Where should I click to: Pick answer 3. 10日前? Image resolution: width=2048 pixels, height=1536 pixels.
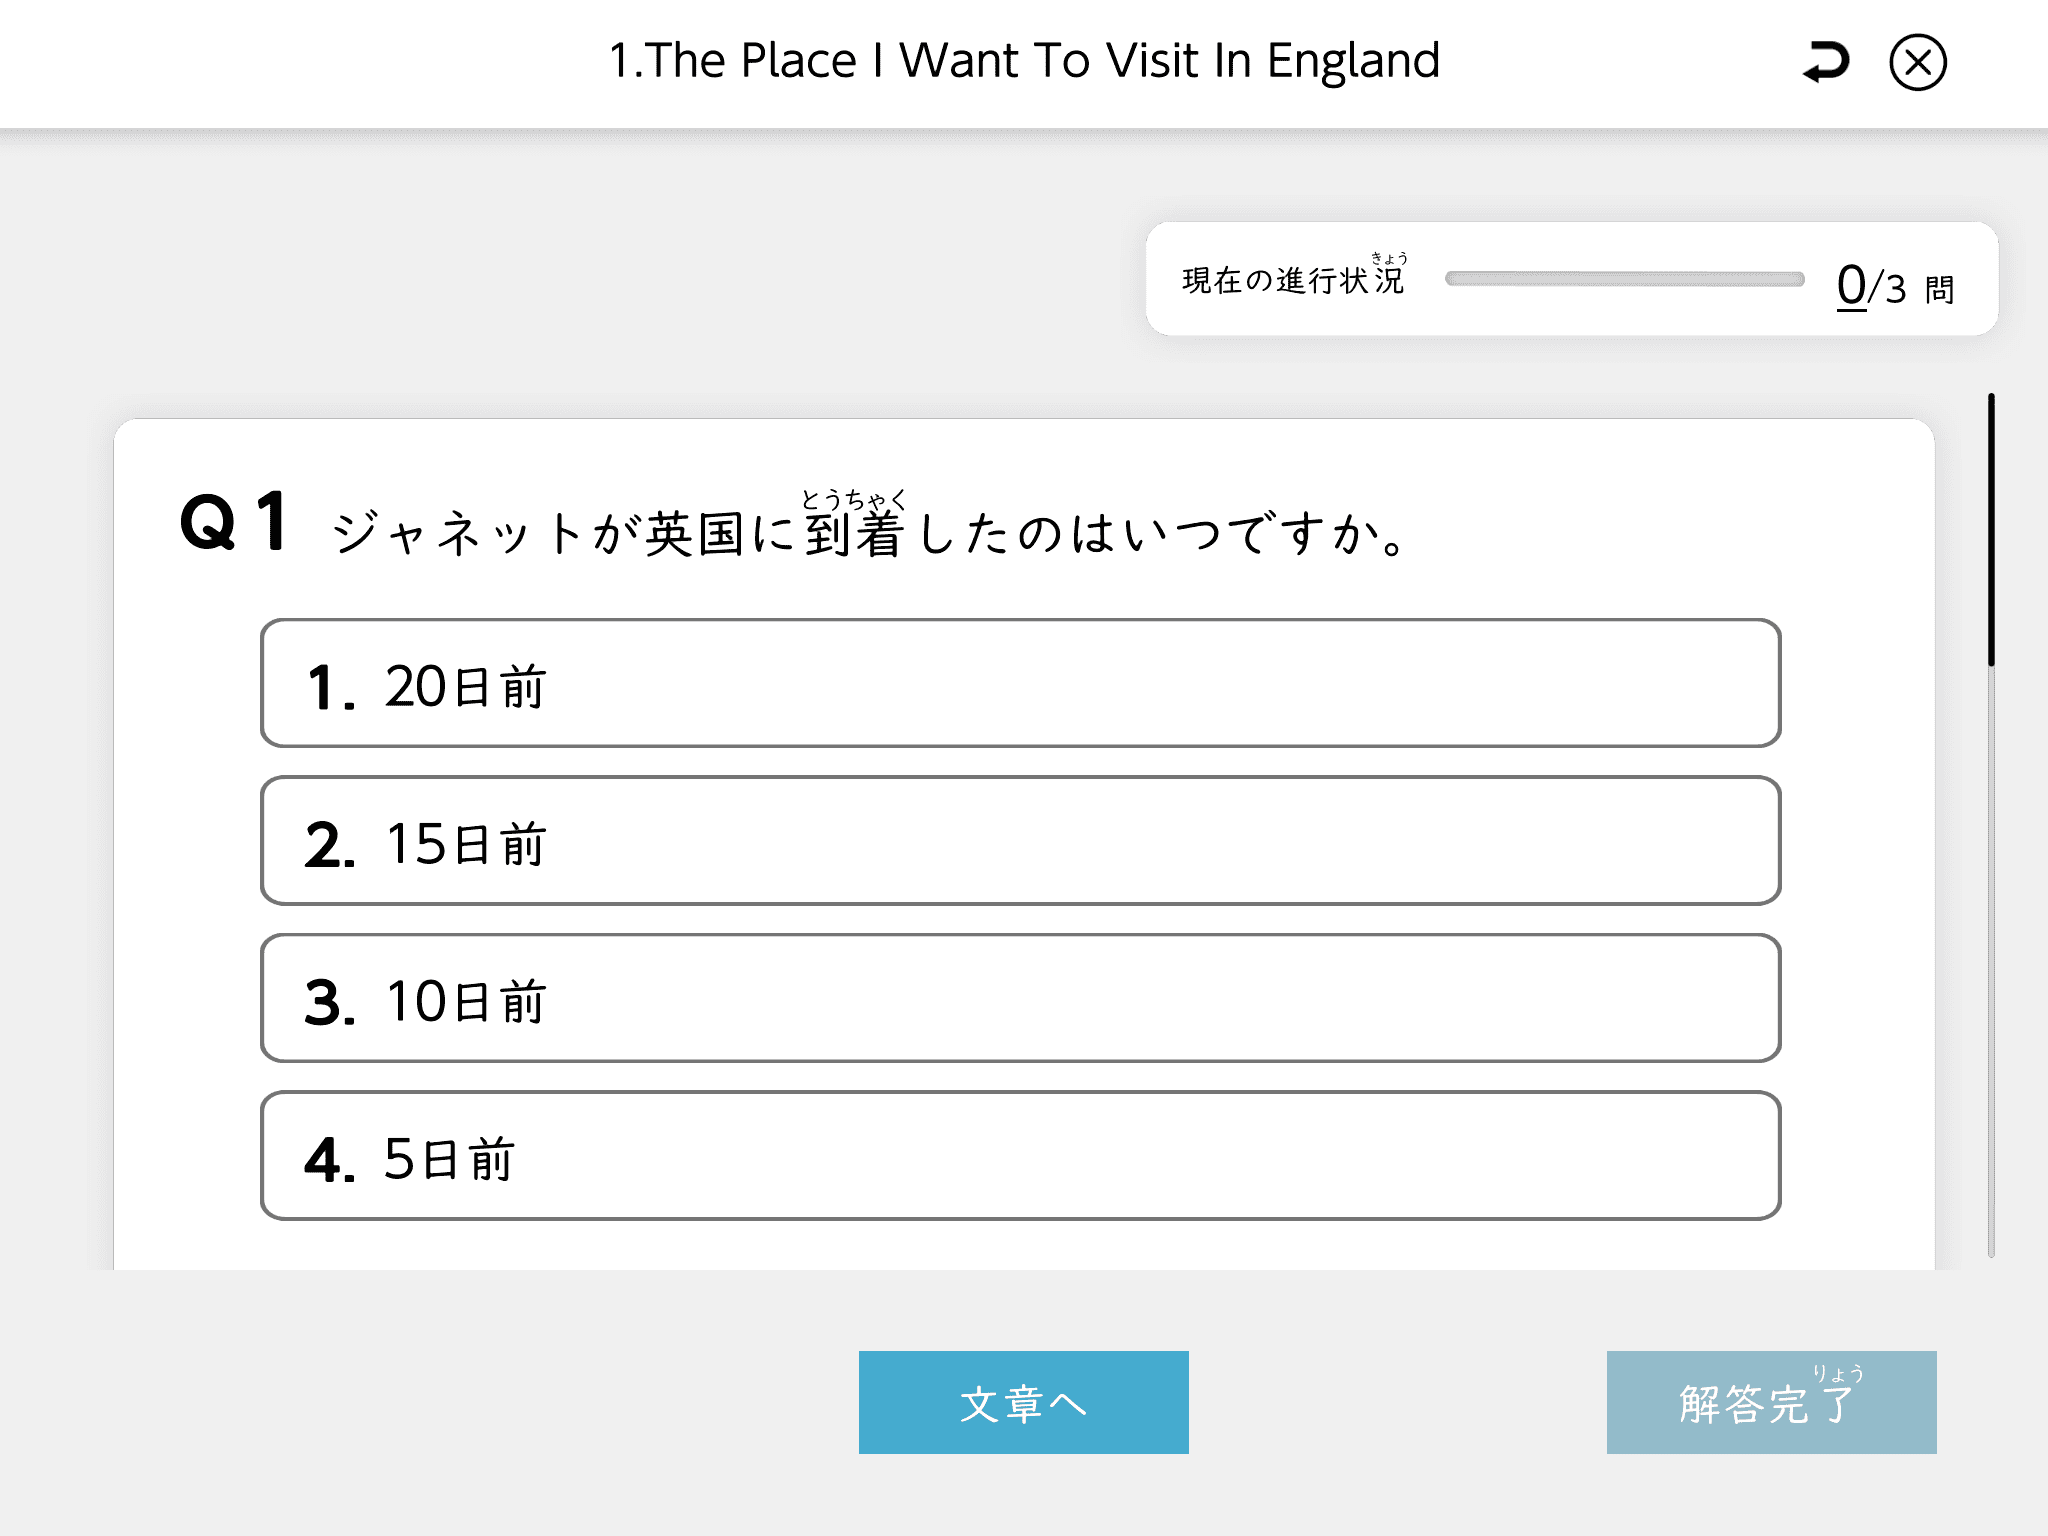click(1020, 998)
